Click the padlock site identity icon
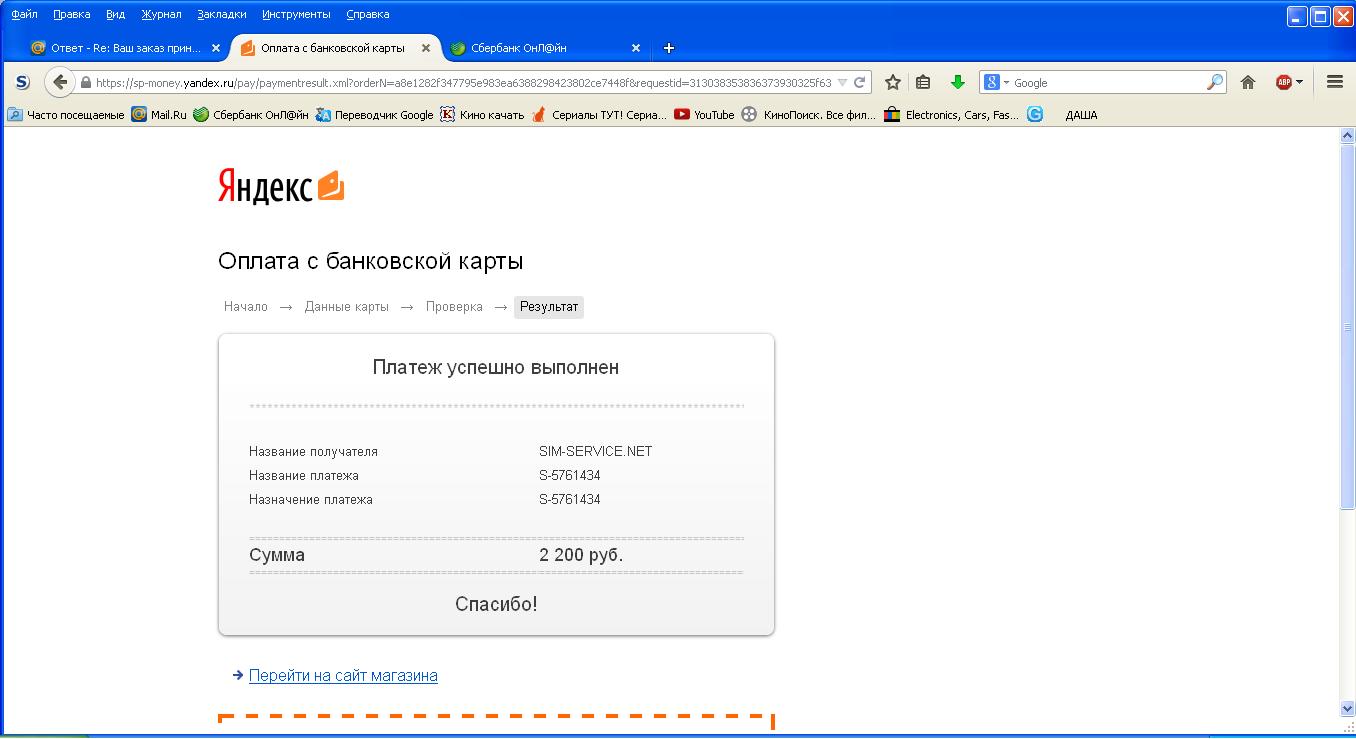Viewport: 1356px width, 739px height. 86,83
